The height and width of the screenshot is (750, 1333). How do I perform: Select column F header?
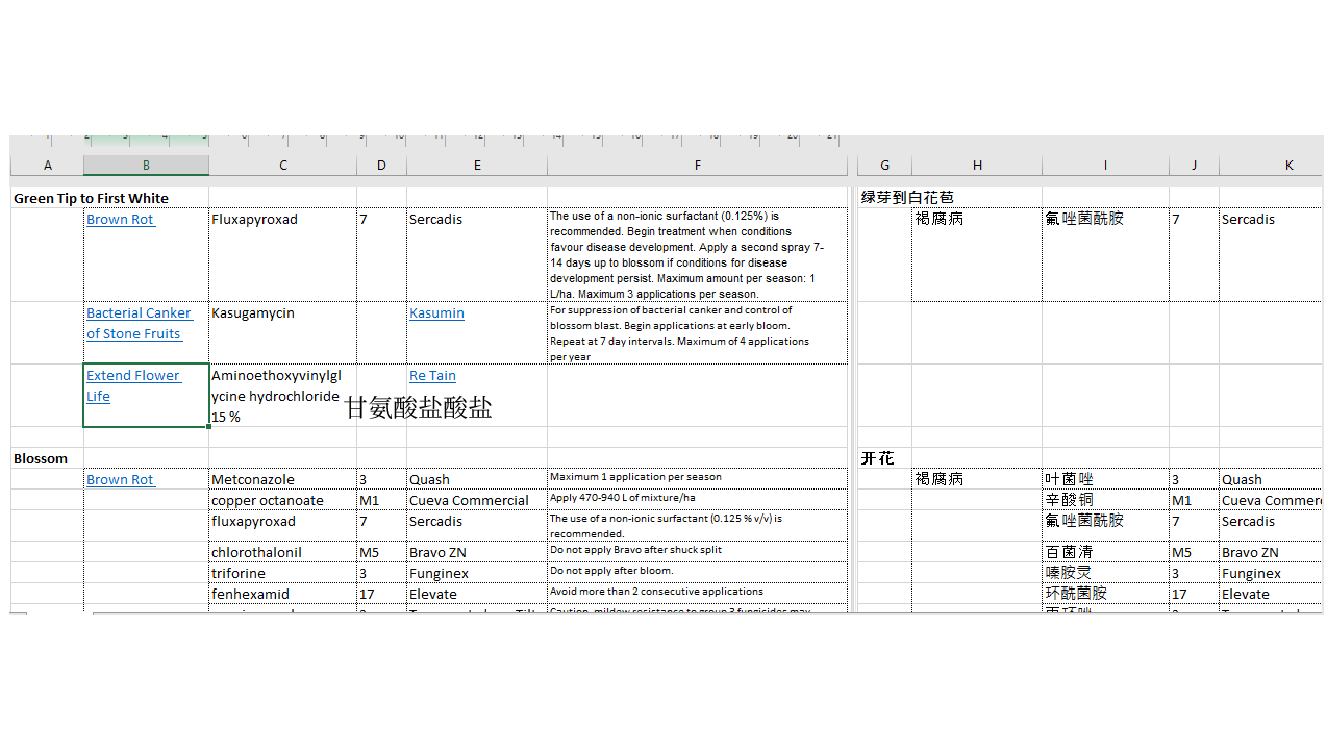coord(698,165)
